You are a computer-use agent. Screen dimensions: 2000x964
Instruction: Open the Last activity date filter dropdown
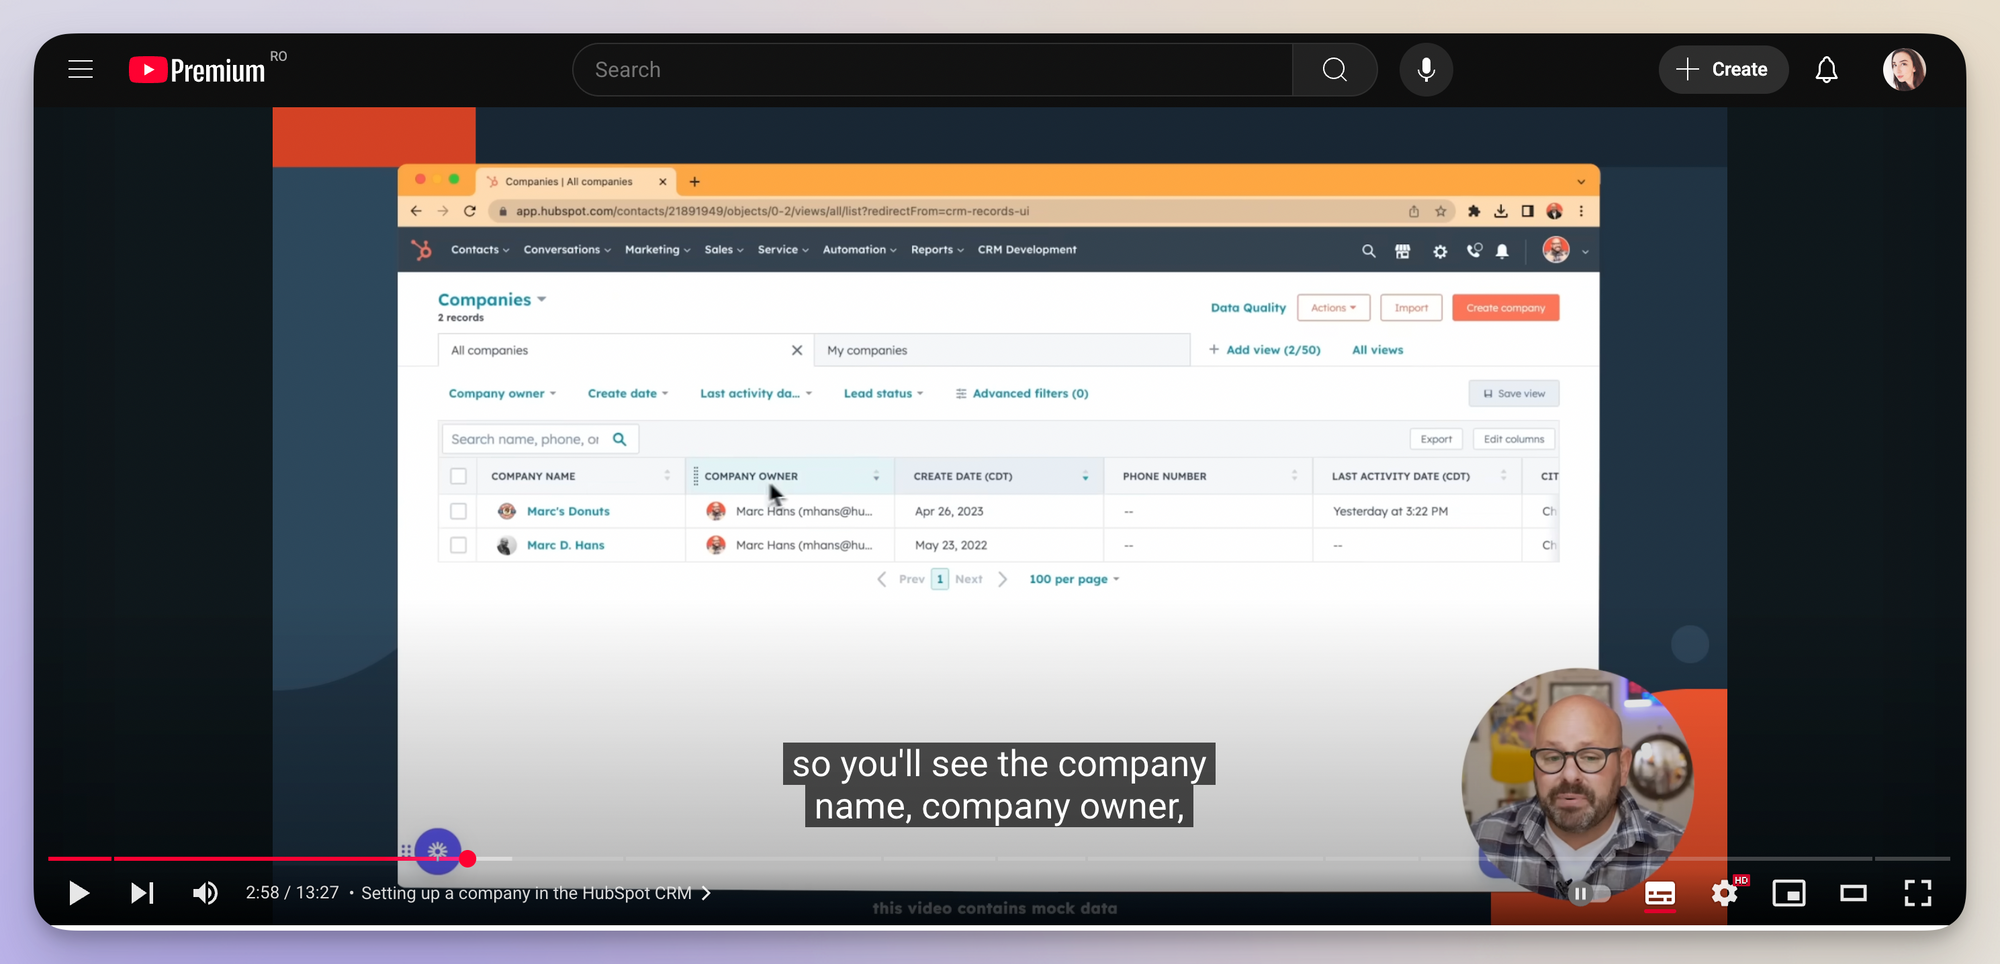pyautogui.click(x=756, y=394)
